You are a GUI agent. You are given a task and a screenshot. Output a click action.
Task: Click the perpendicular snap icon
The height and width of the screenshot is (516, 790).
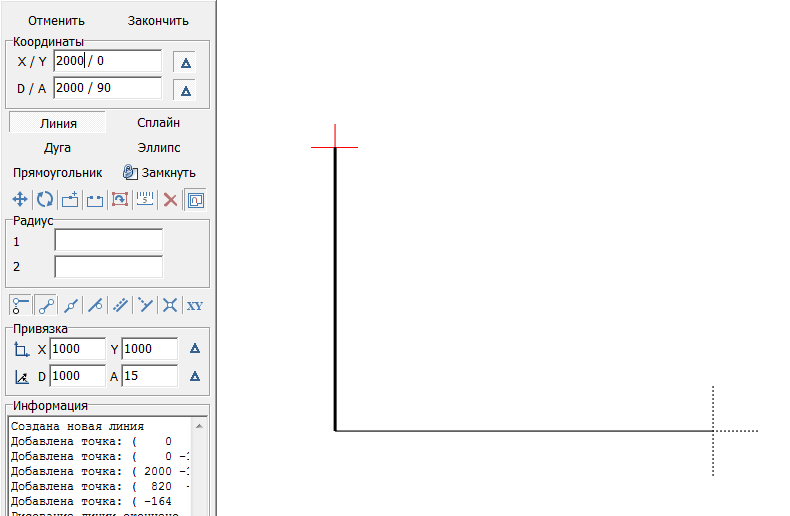pyautogui.click(x=145, y=305)
